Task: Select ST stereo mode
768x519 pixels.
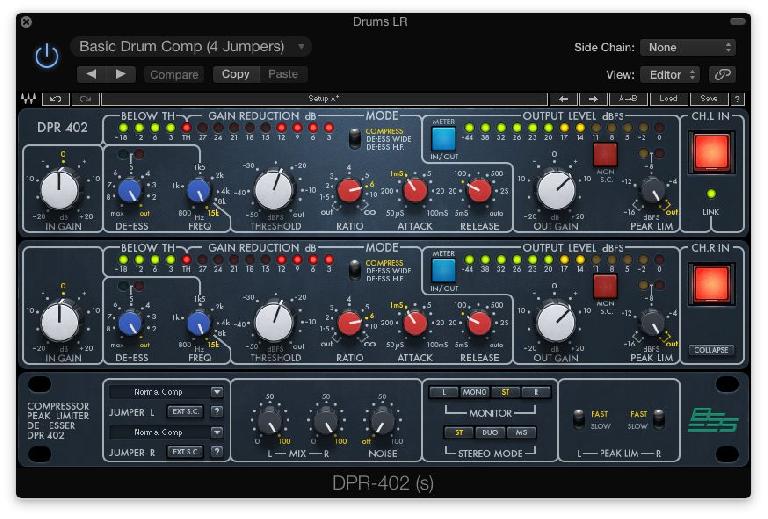Action: (x=459, y=432)
